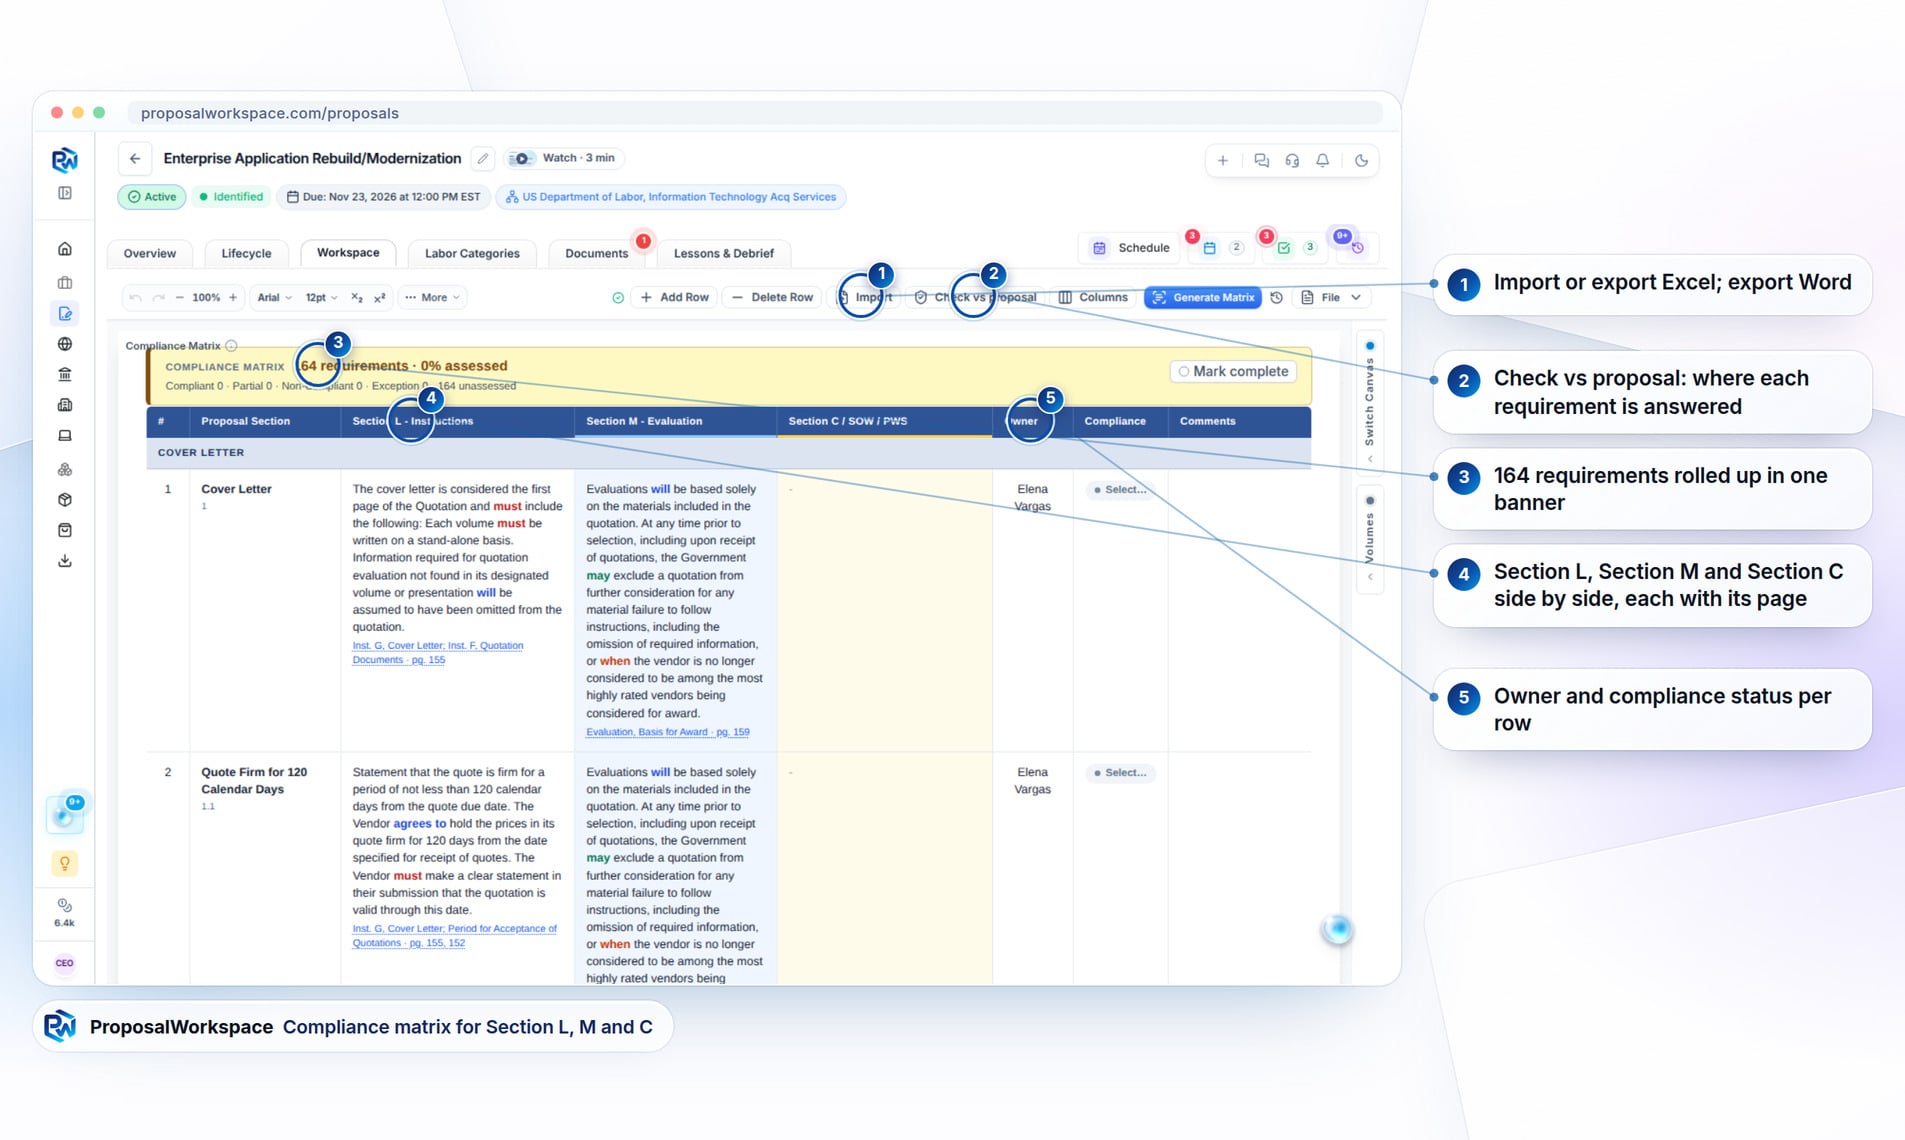
Task: Open the File dropdown menu
Action: [1330, 297]
